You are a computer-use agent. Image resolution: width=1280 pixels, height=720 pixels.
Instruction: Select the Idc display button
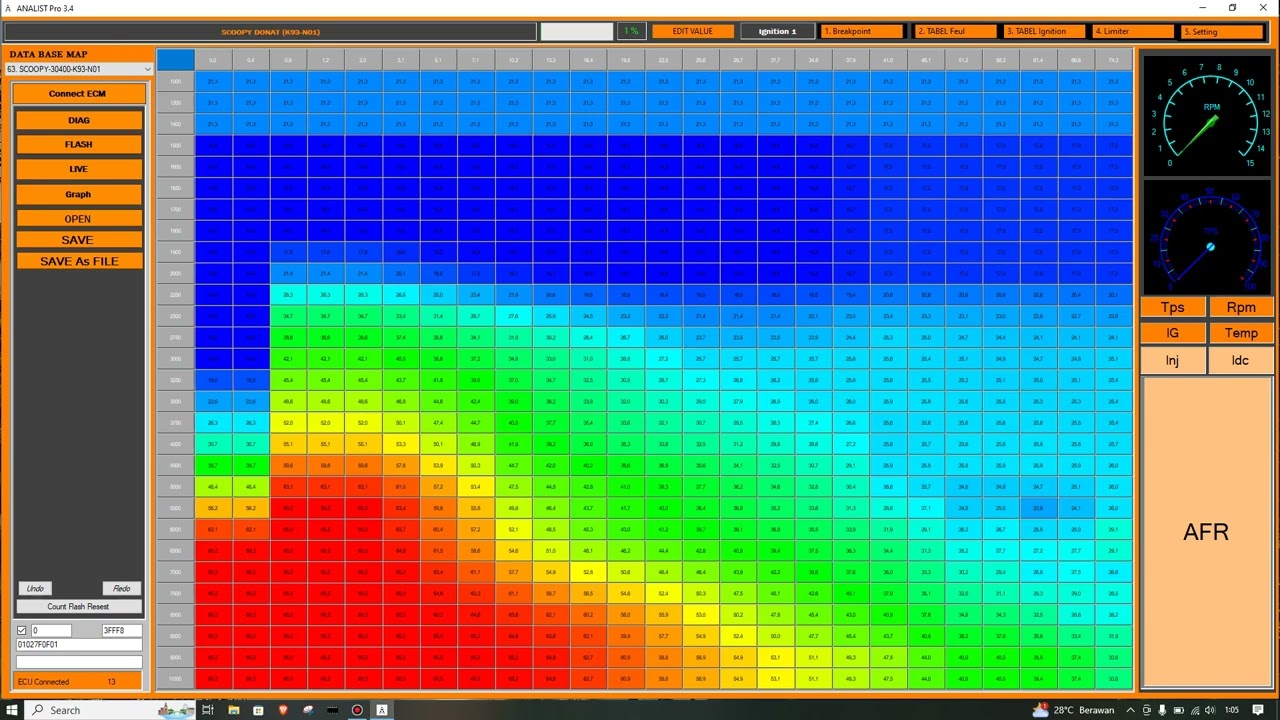[1241, 360]
